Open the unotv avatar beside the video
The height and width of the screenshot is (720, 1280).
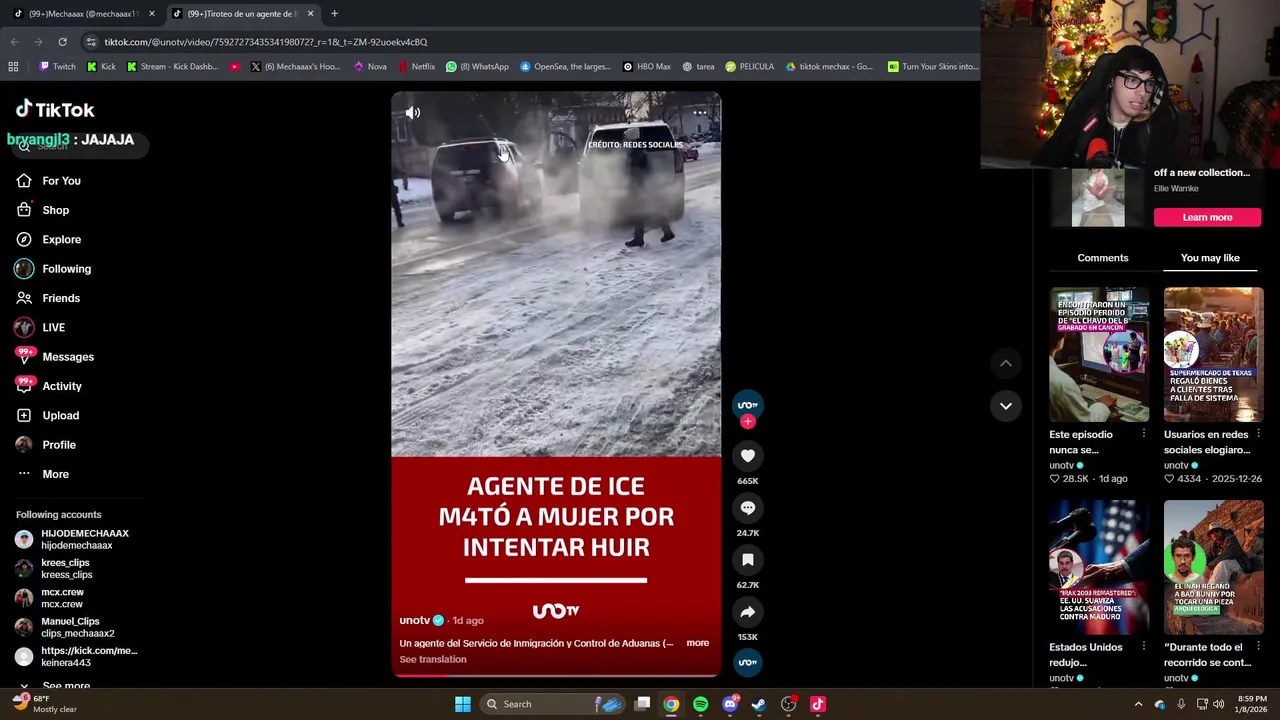[747, 404]
